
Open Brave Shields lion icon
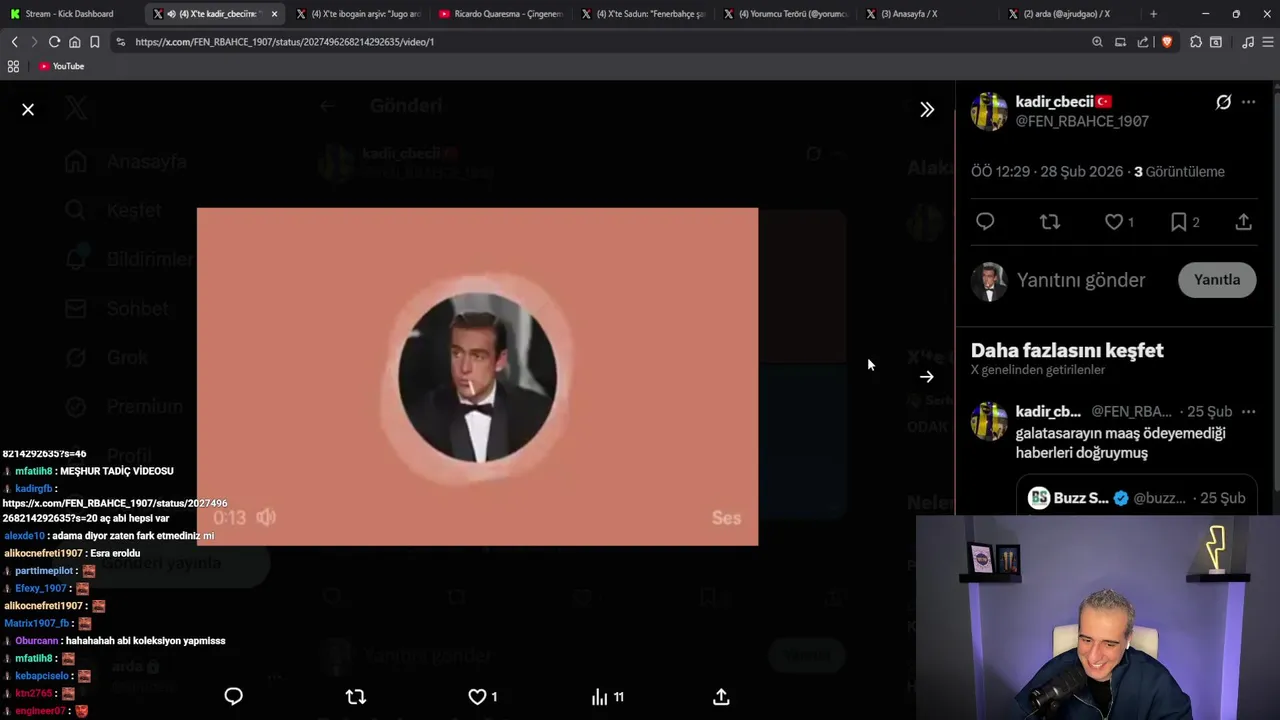pos(1166,42)
